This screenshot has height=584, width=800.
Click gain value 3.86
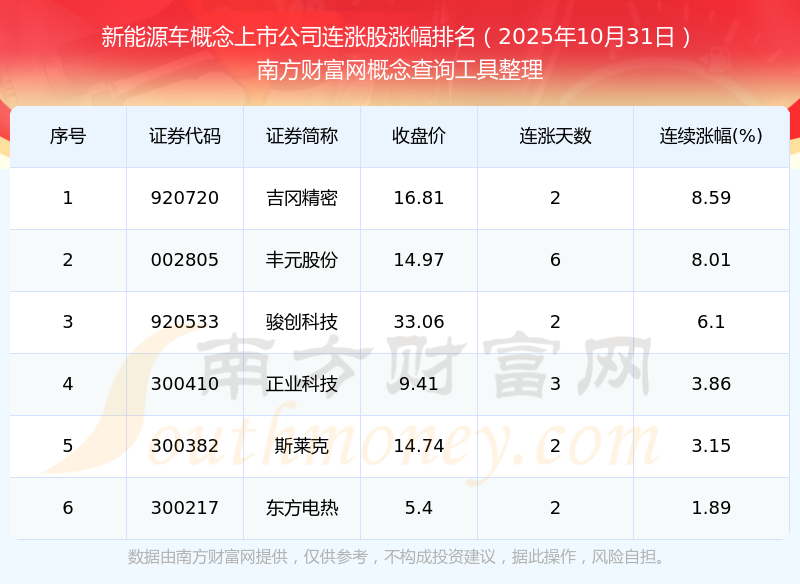point(711,384)
